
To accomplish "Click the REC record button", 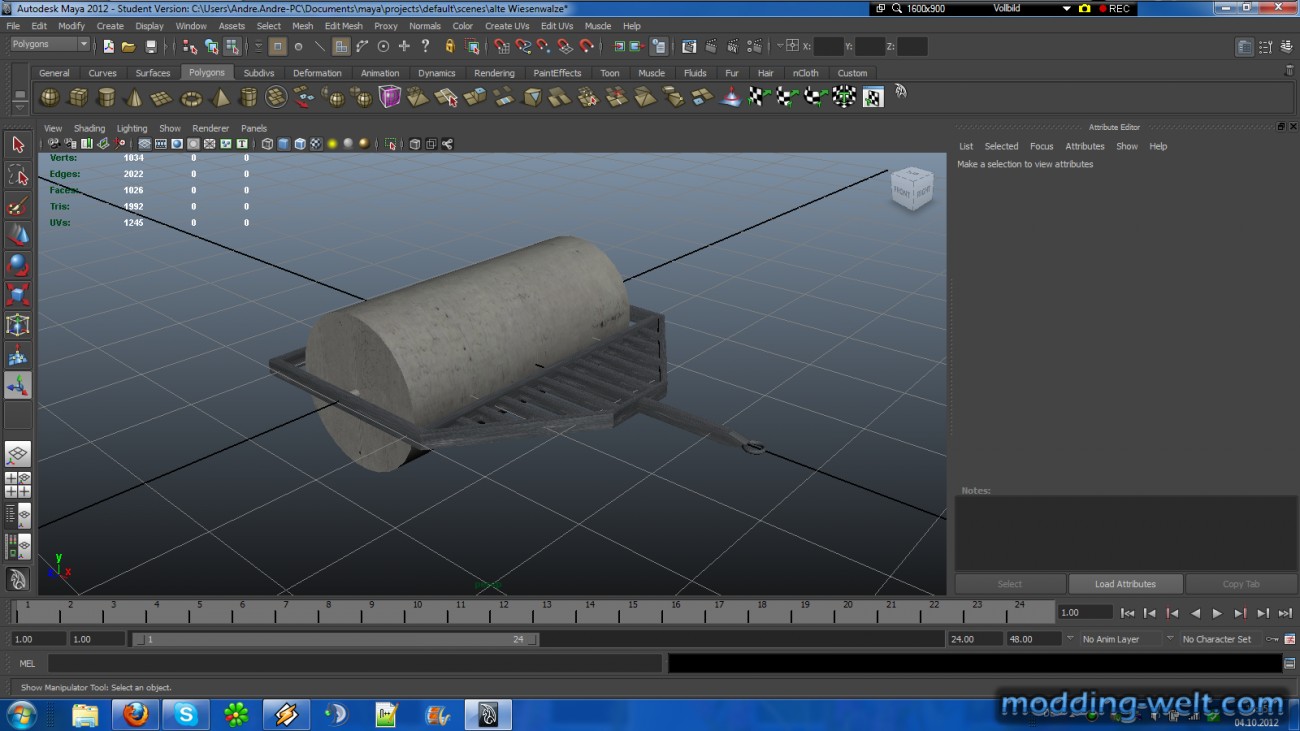I will pos(1114,8).
